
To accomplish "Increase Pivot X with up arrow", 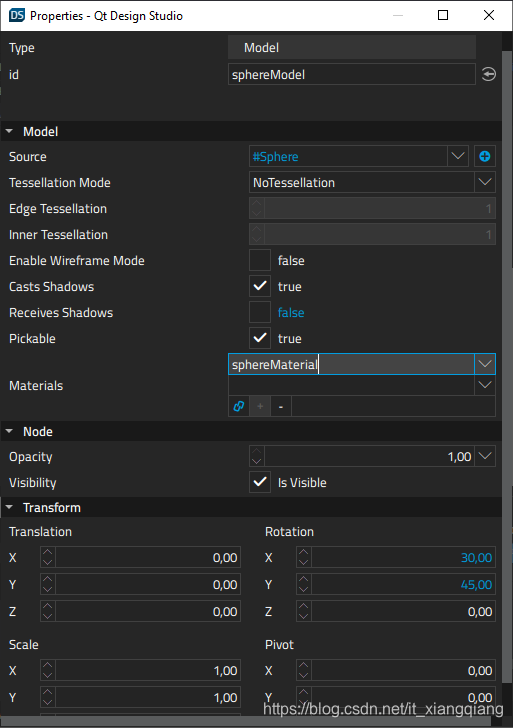I will [x=304, y=665].
